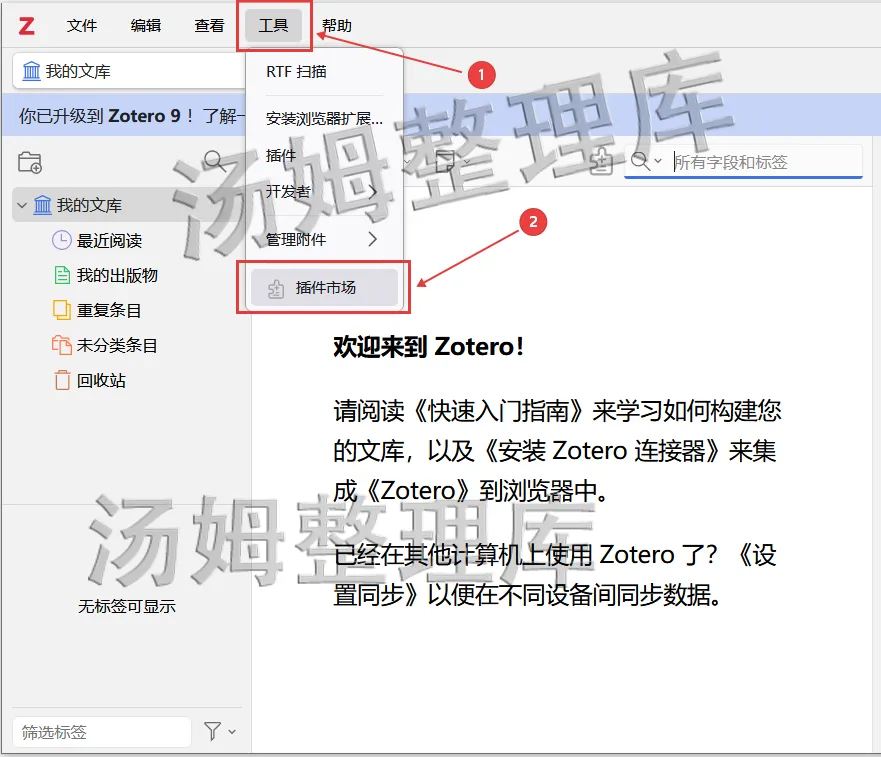881x757 pixels.
Task: Open the new note dropdown arrow
Action: pyautogui.click(x=467, y=162)
